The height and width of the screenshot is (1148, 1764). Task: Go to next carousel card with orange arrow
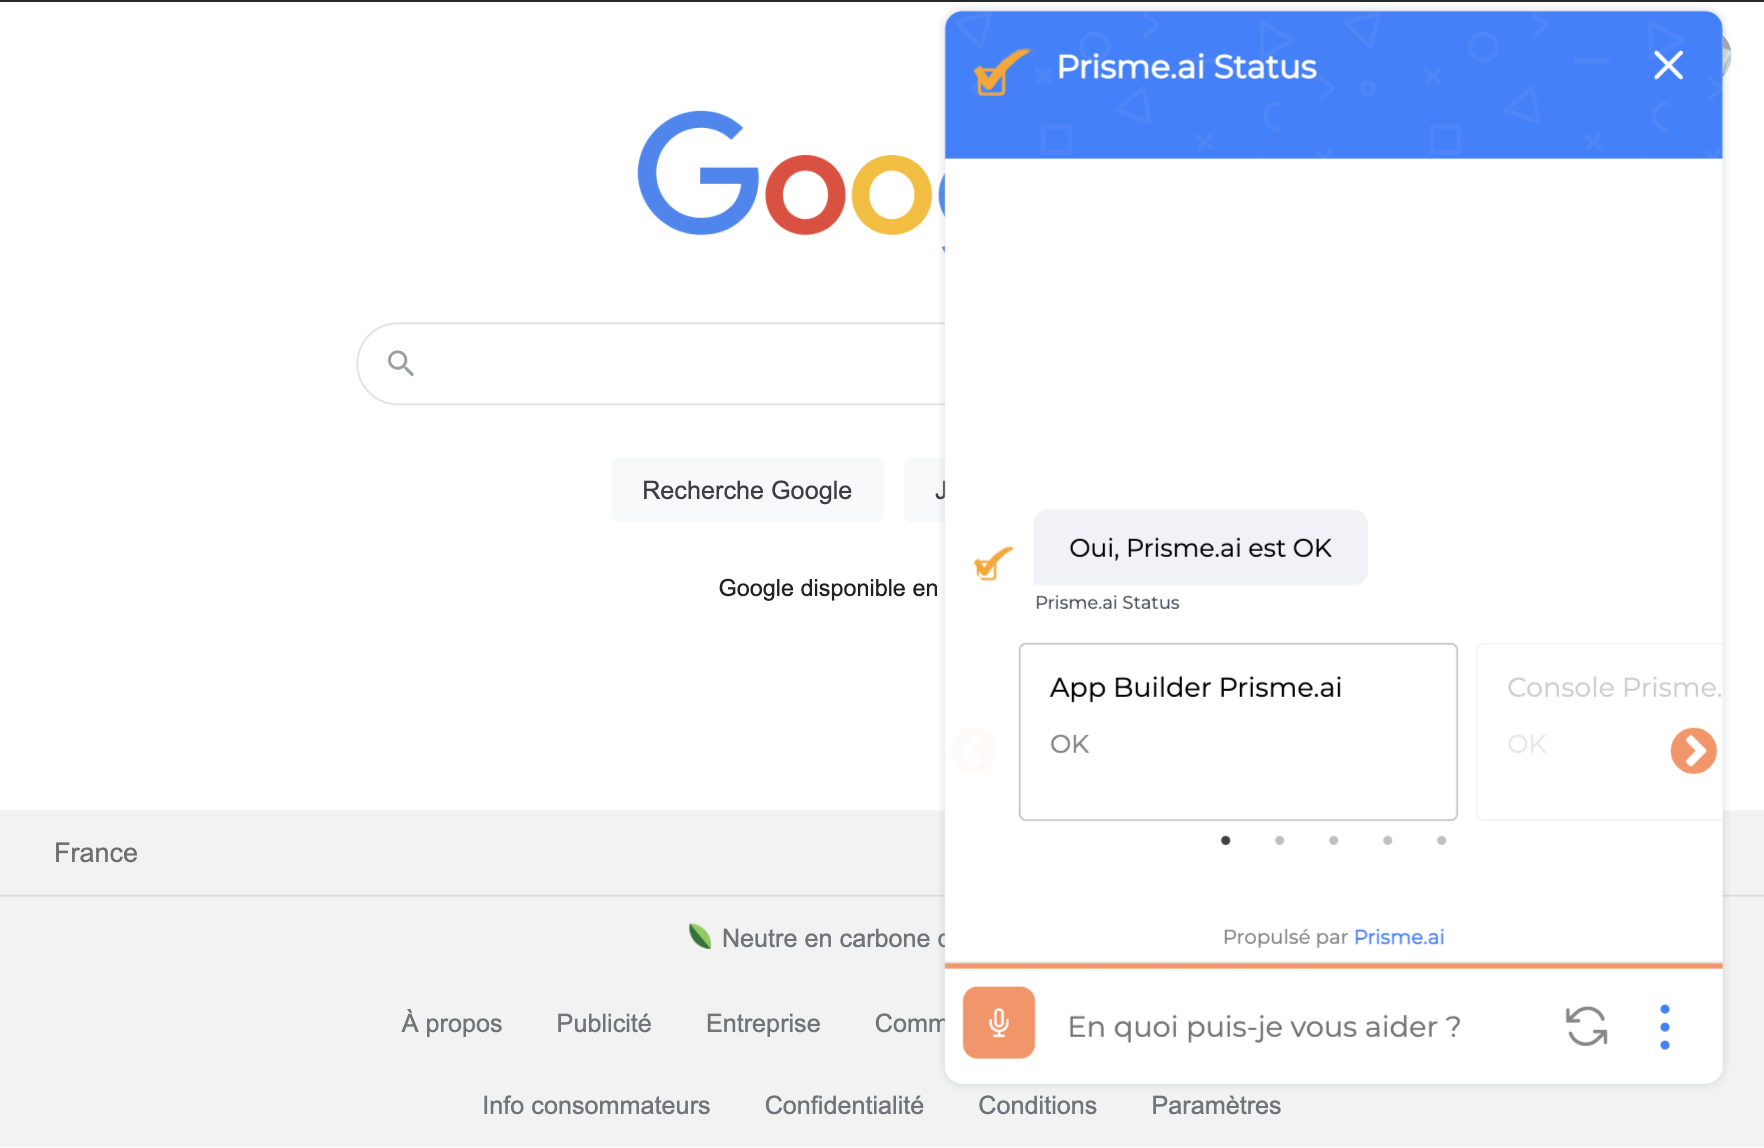tap(1693, 751)
